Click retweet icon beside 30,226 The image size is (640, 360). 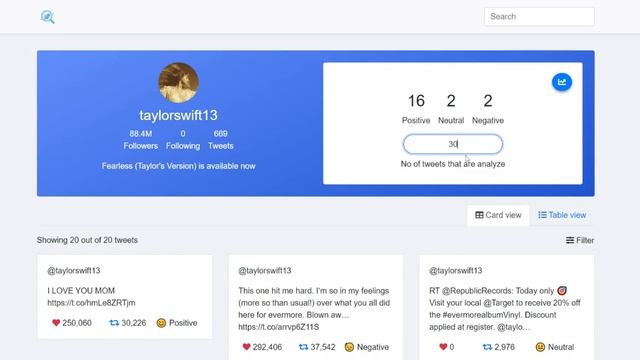(x=114, y=323)
